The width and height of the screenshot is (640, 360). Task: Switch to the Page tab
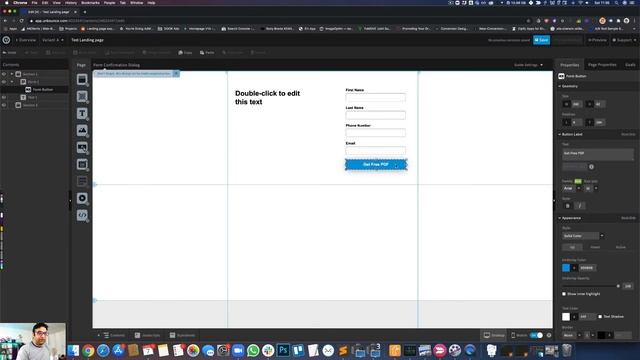click(x=81, y=65)
